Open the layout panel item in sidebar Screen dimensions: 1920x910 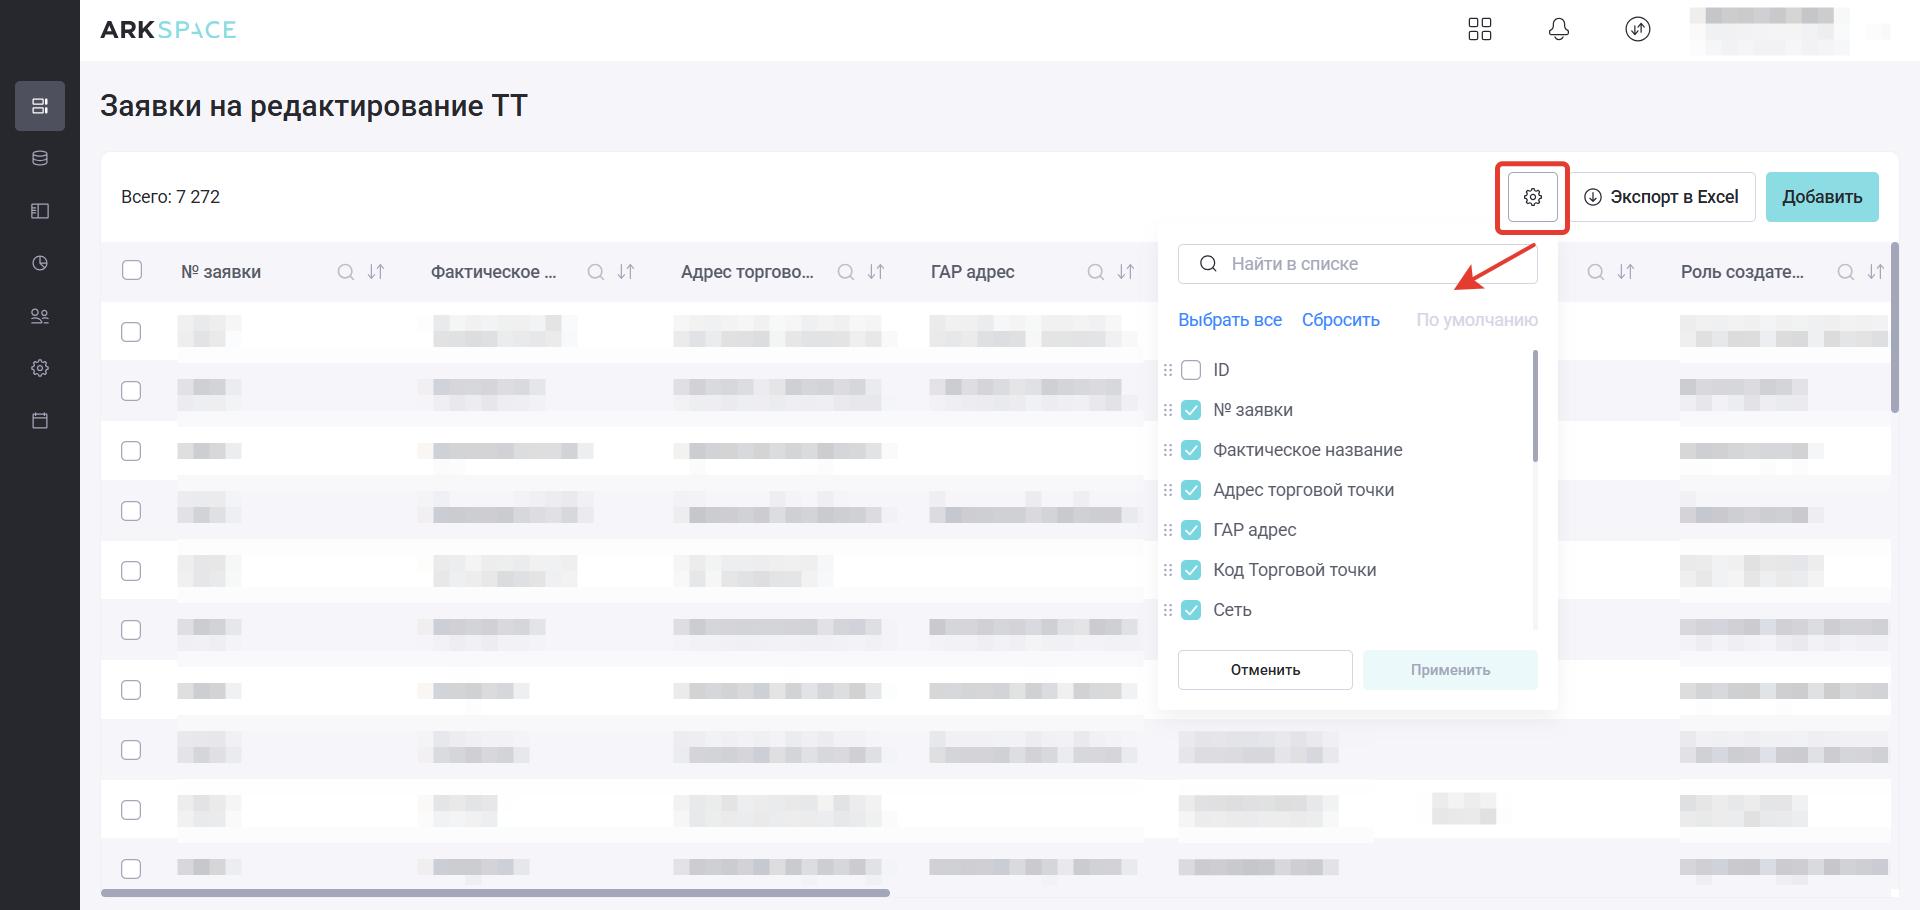40,211
